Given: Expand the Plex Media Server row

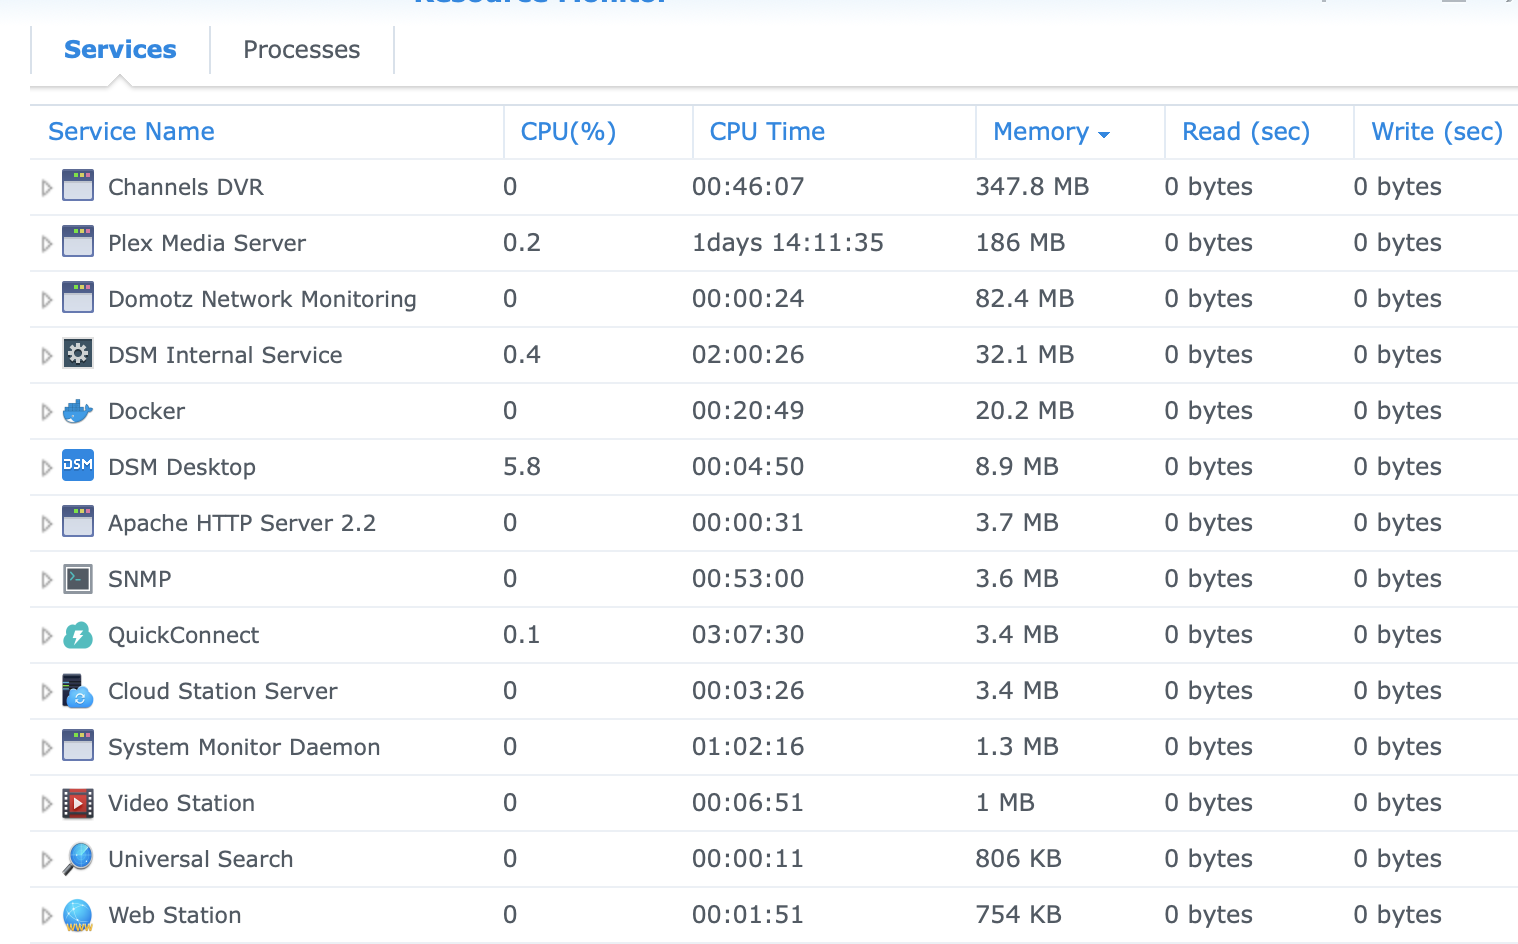Looking at the screenshot, I should (x=46, y=244).
